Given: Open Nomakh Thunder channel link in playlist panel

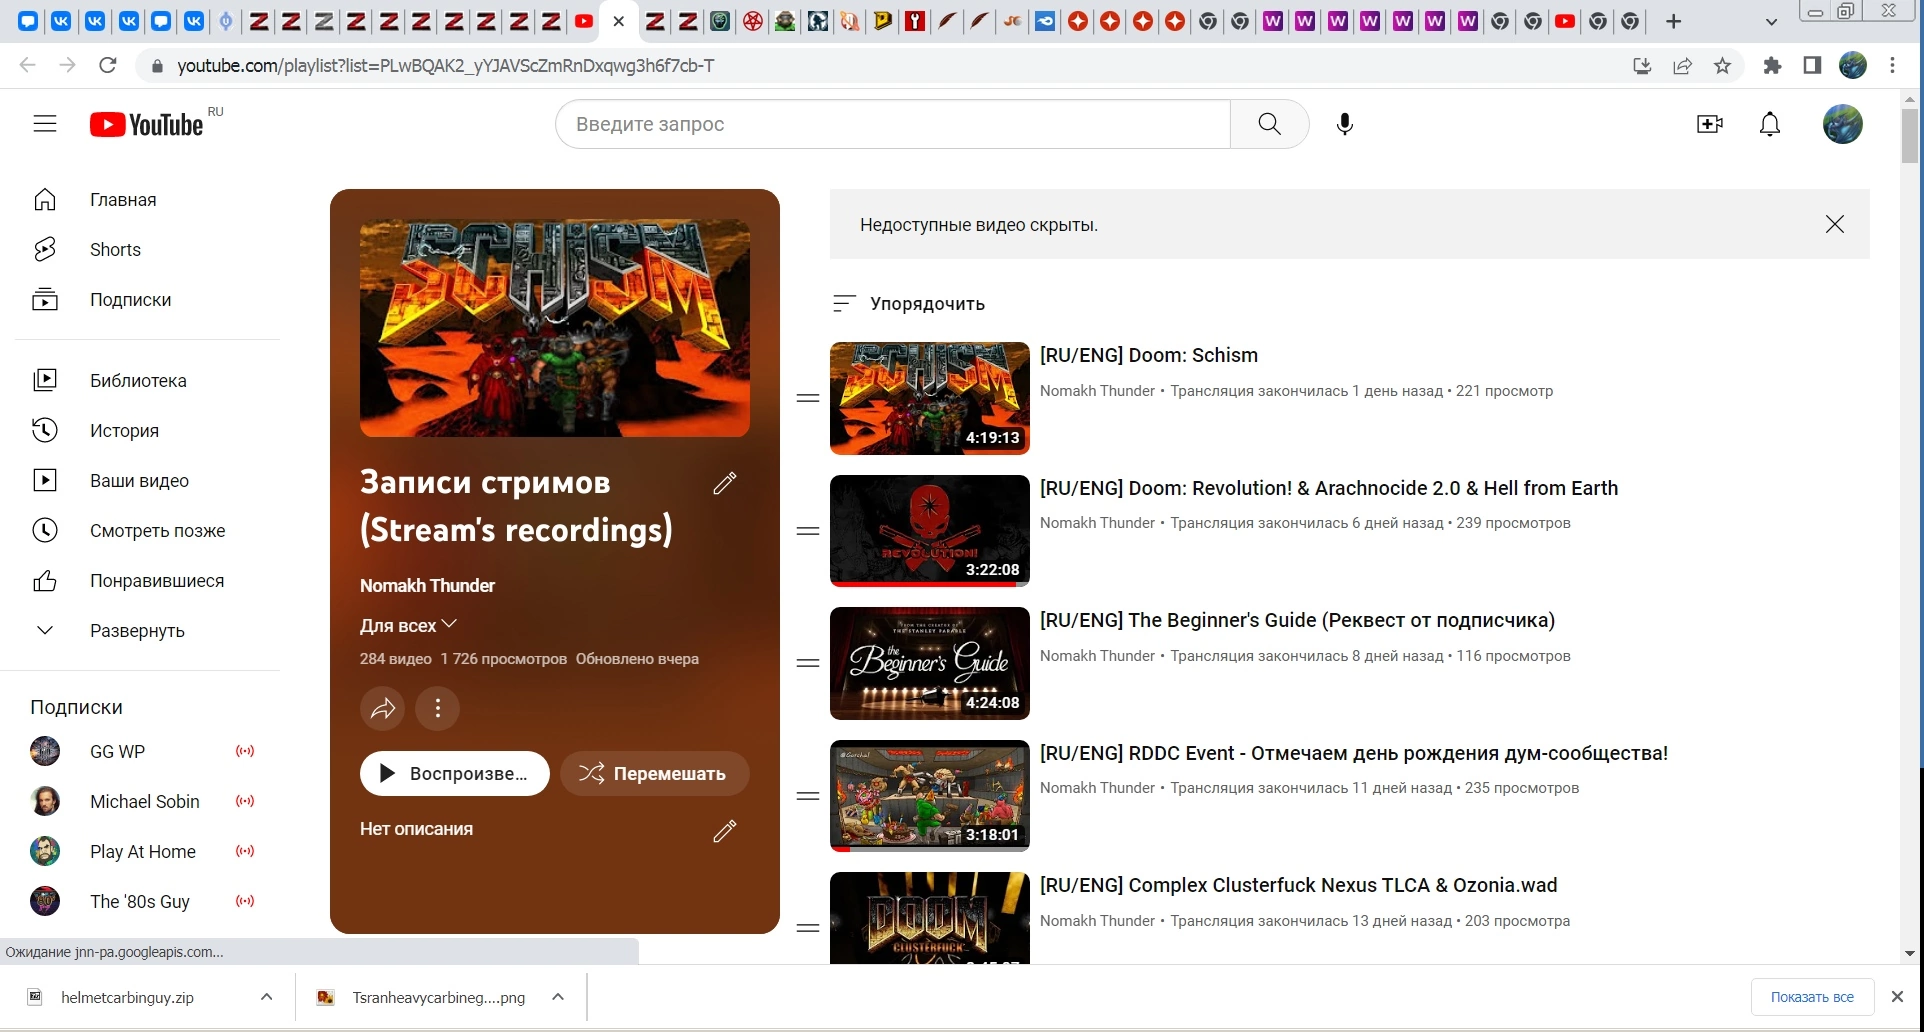Looking at the screenshot, I should tap(427, 585).
